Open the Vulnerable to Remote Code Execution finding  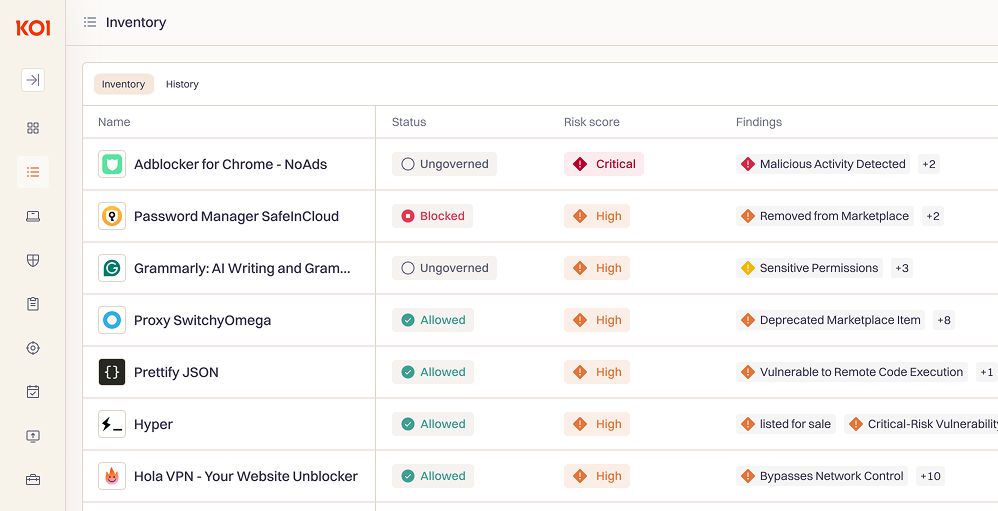(x=852, y=372)
